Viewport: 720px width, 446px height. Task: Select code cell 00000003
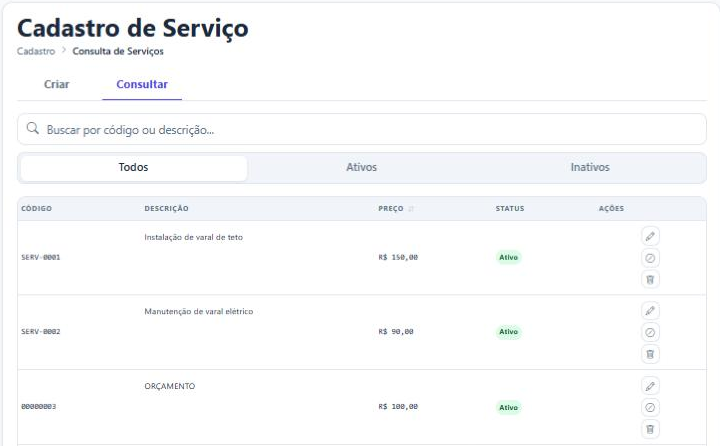point(39,406)
